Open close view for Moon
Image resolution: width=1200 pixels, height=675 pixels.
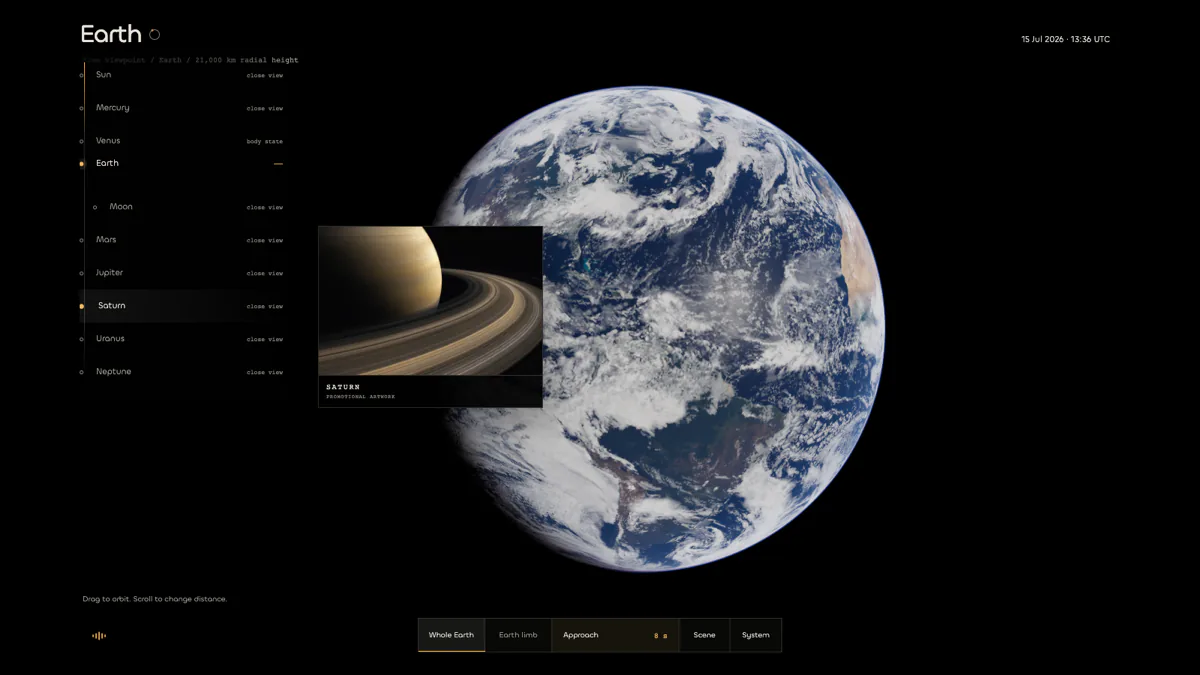(x=265, y=208)
